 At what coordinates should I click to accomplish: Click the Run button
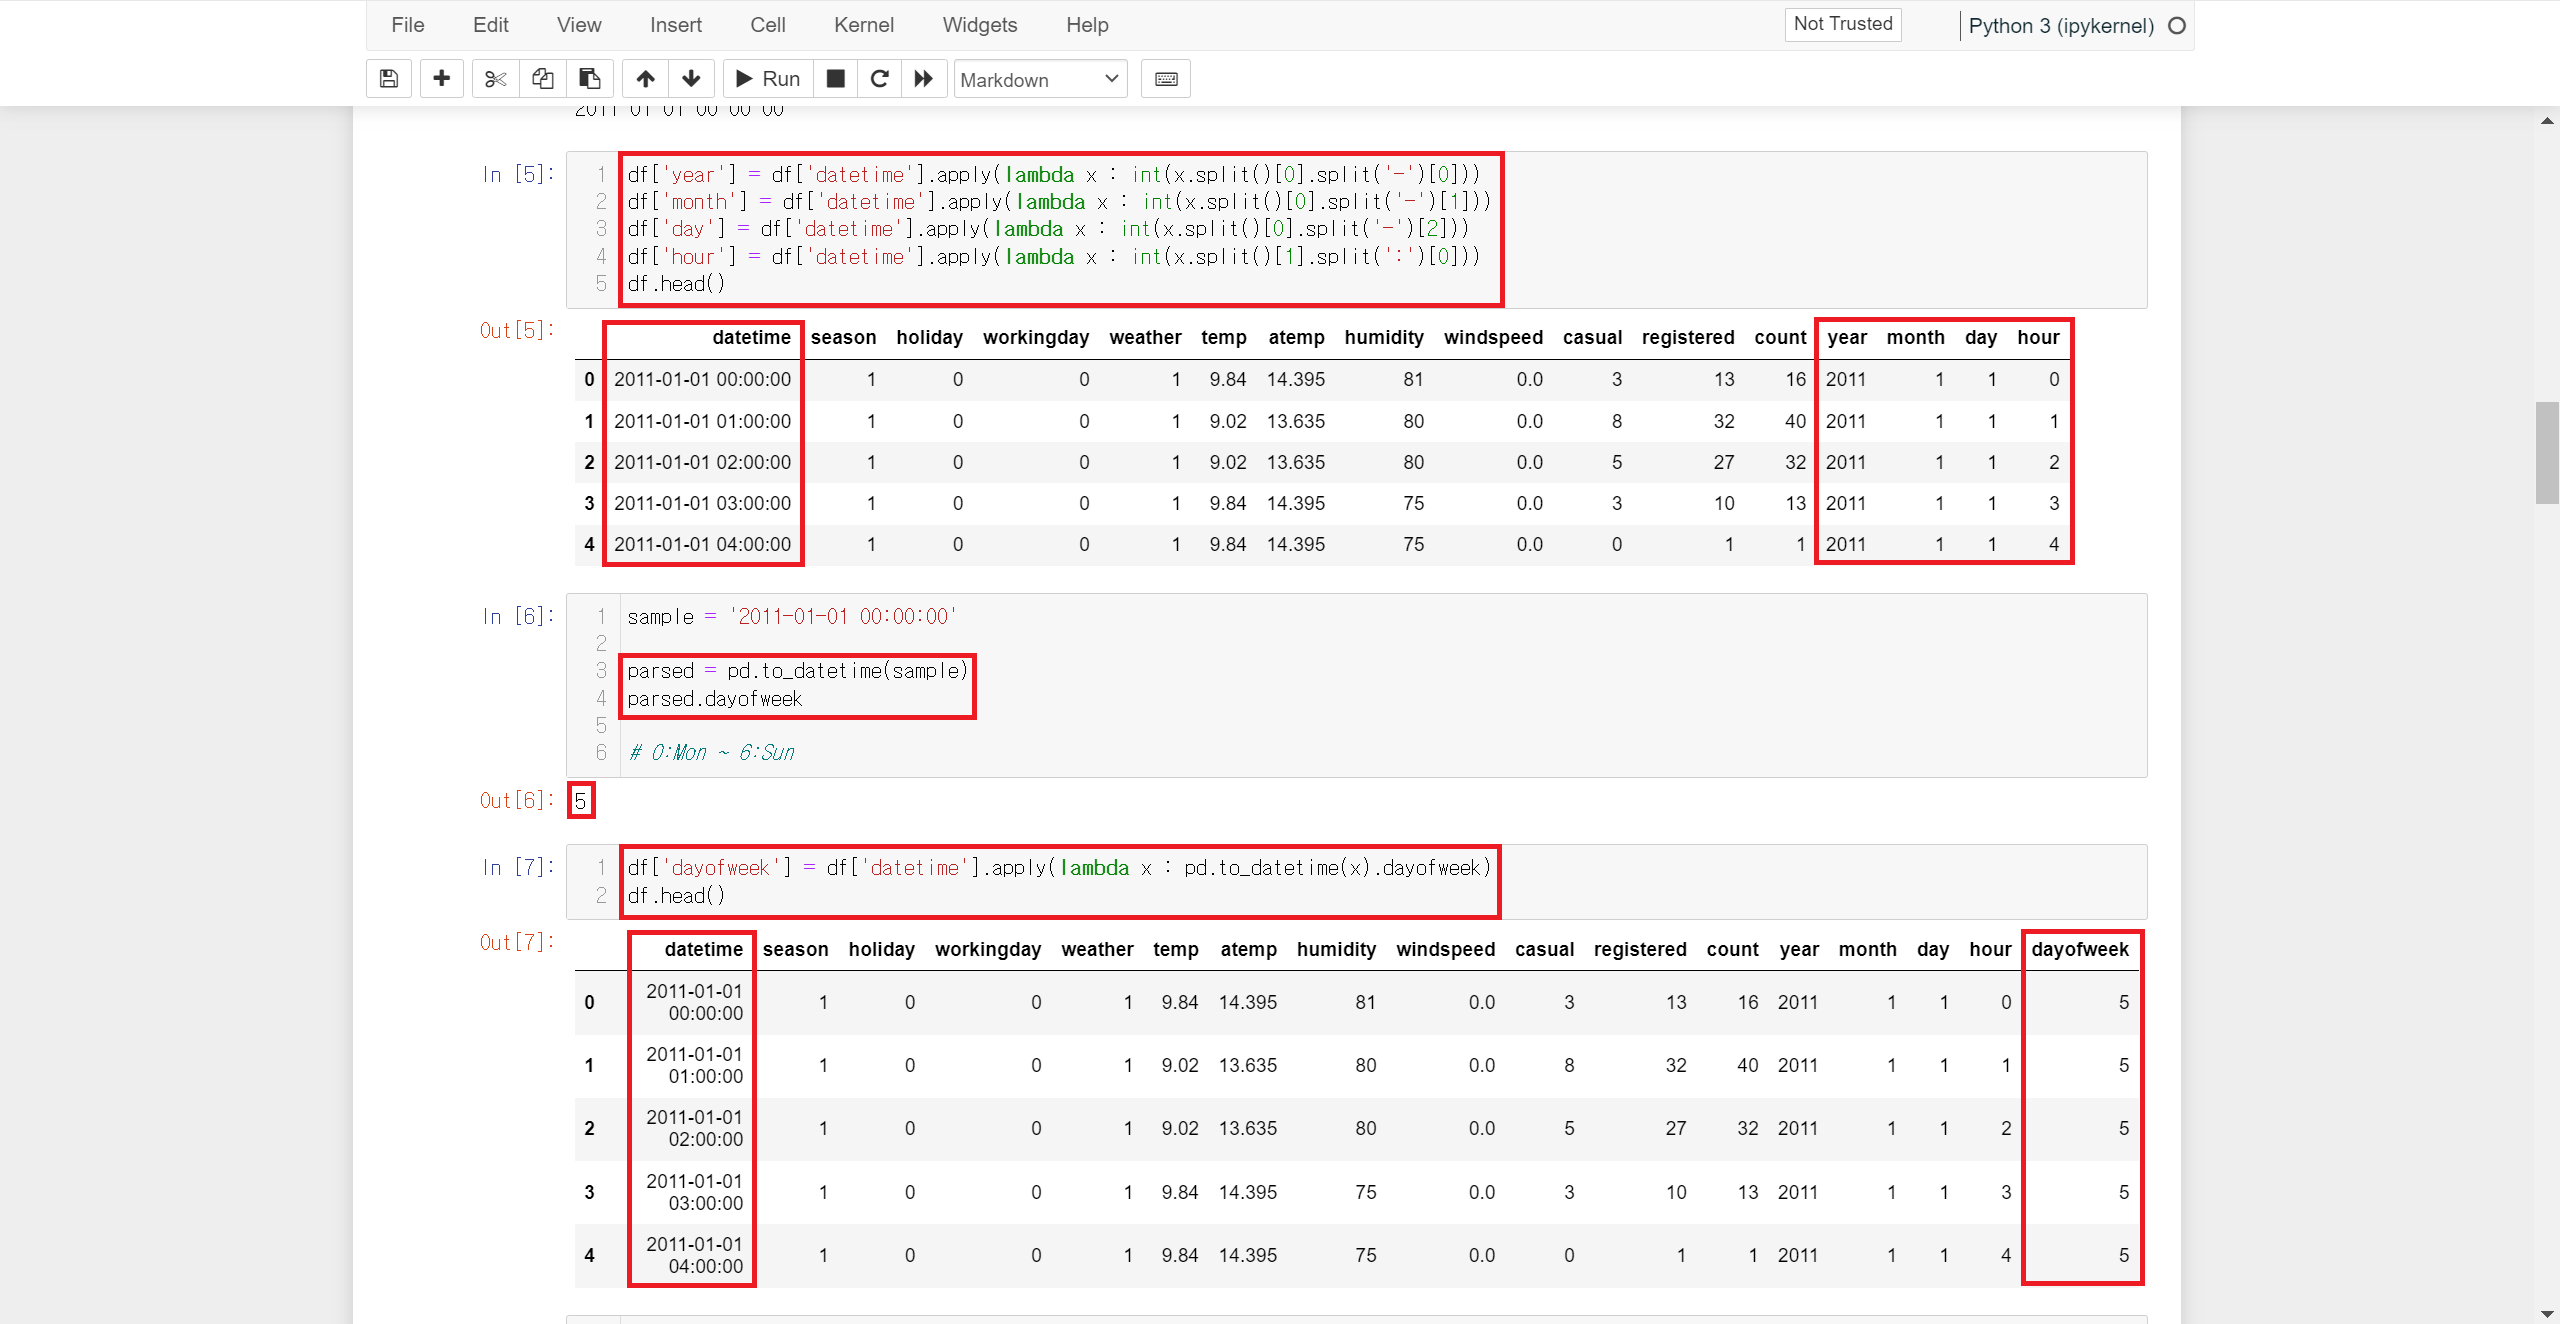768,79
